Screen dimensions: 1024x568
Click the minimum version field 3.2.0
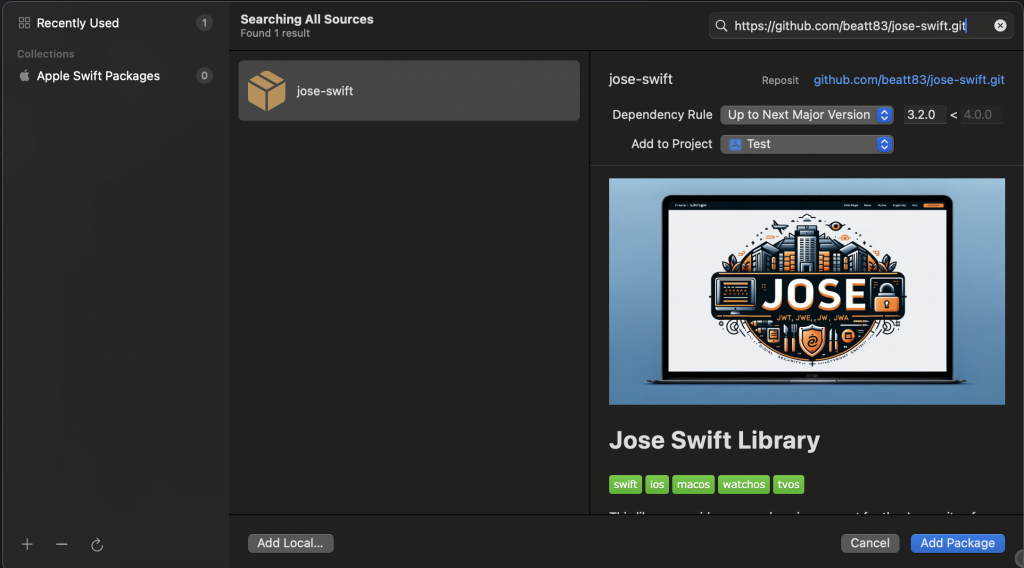tap(925, 115)
